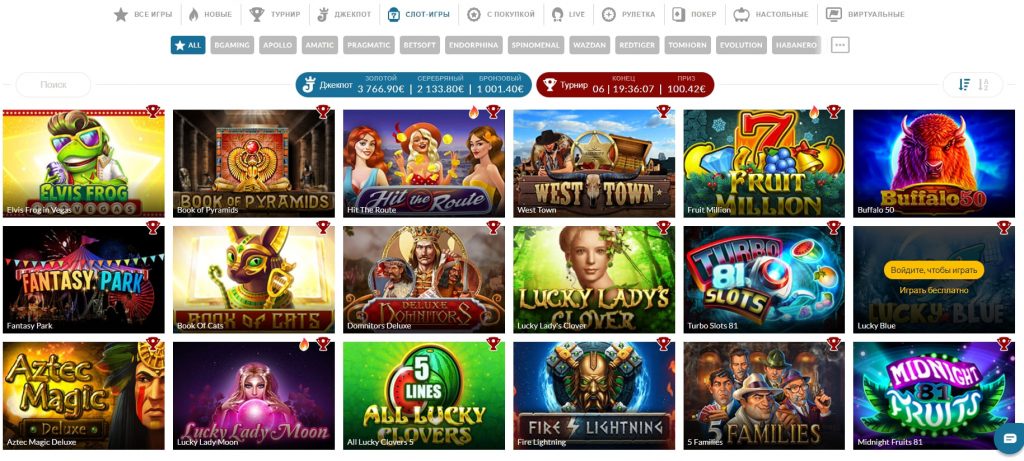Open the chat support bubble icon

1010,438
